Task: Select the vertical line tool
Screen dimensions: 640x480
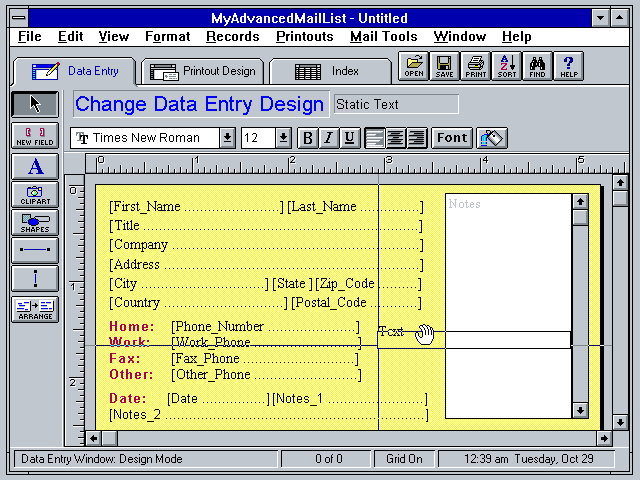Action: click(x=35, y=278)
